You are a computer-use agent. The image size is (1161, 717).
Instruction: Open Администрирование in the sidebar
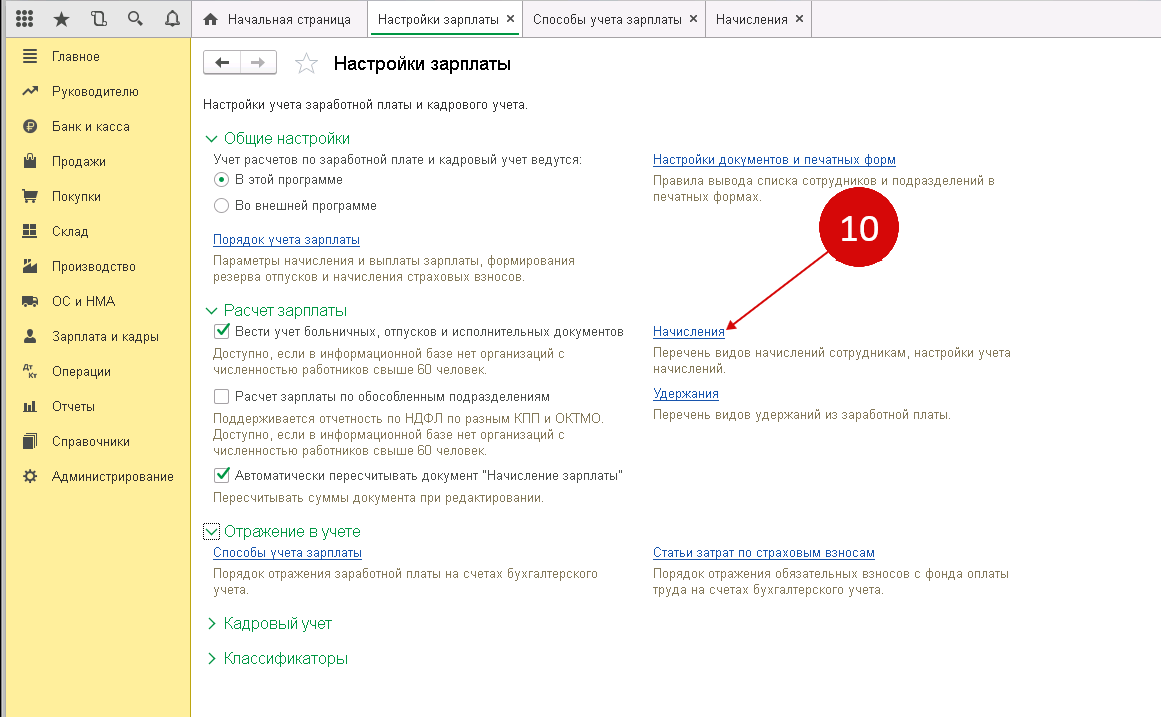(112, 477)
